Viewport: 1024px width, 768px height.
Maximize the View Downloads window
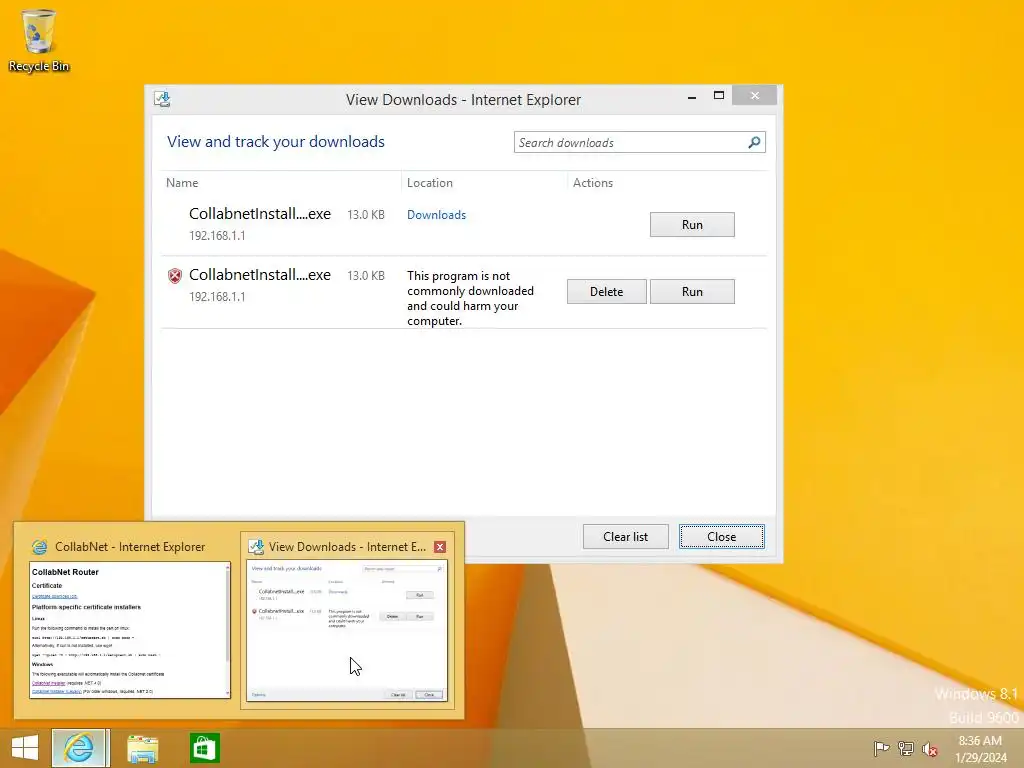click(718, 95)
